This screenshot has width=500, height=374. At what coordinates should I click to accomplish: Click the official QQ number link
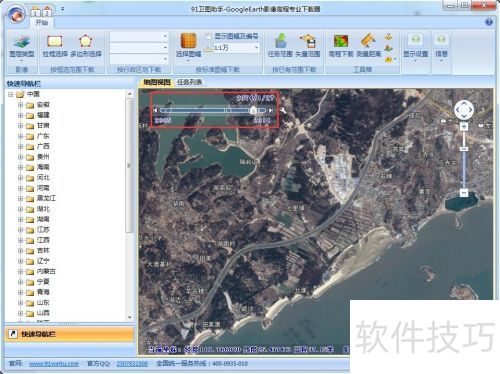pyautogui.click(x=132, y=364)
